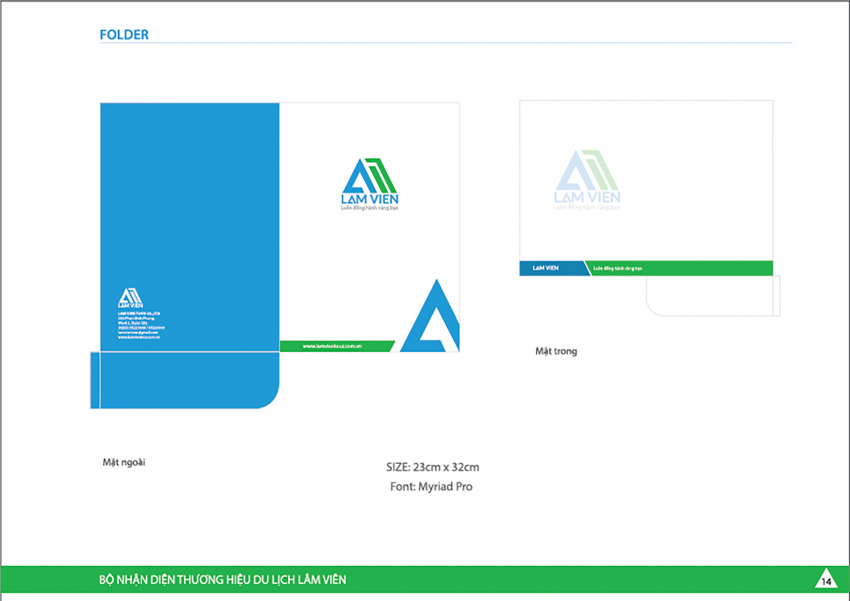Click the faded logo on the inside spread
This screenshot has width=850, height=601.
click(587, 176)
